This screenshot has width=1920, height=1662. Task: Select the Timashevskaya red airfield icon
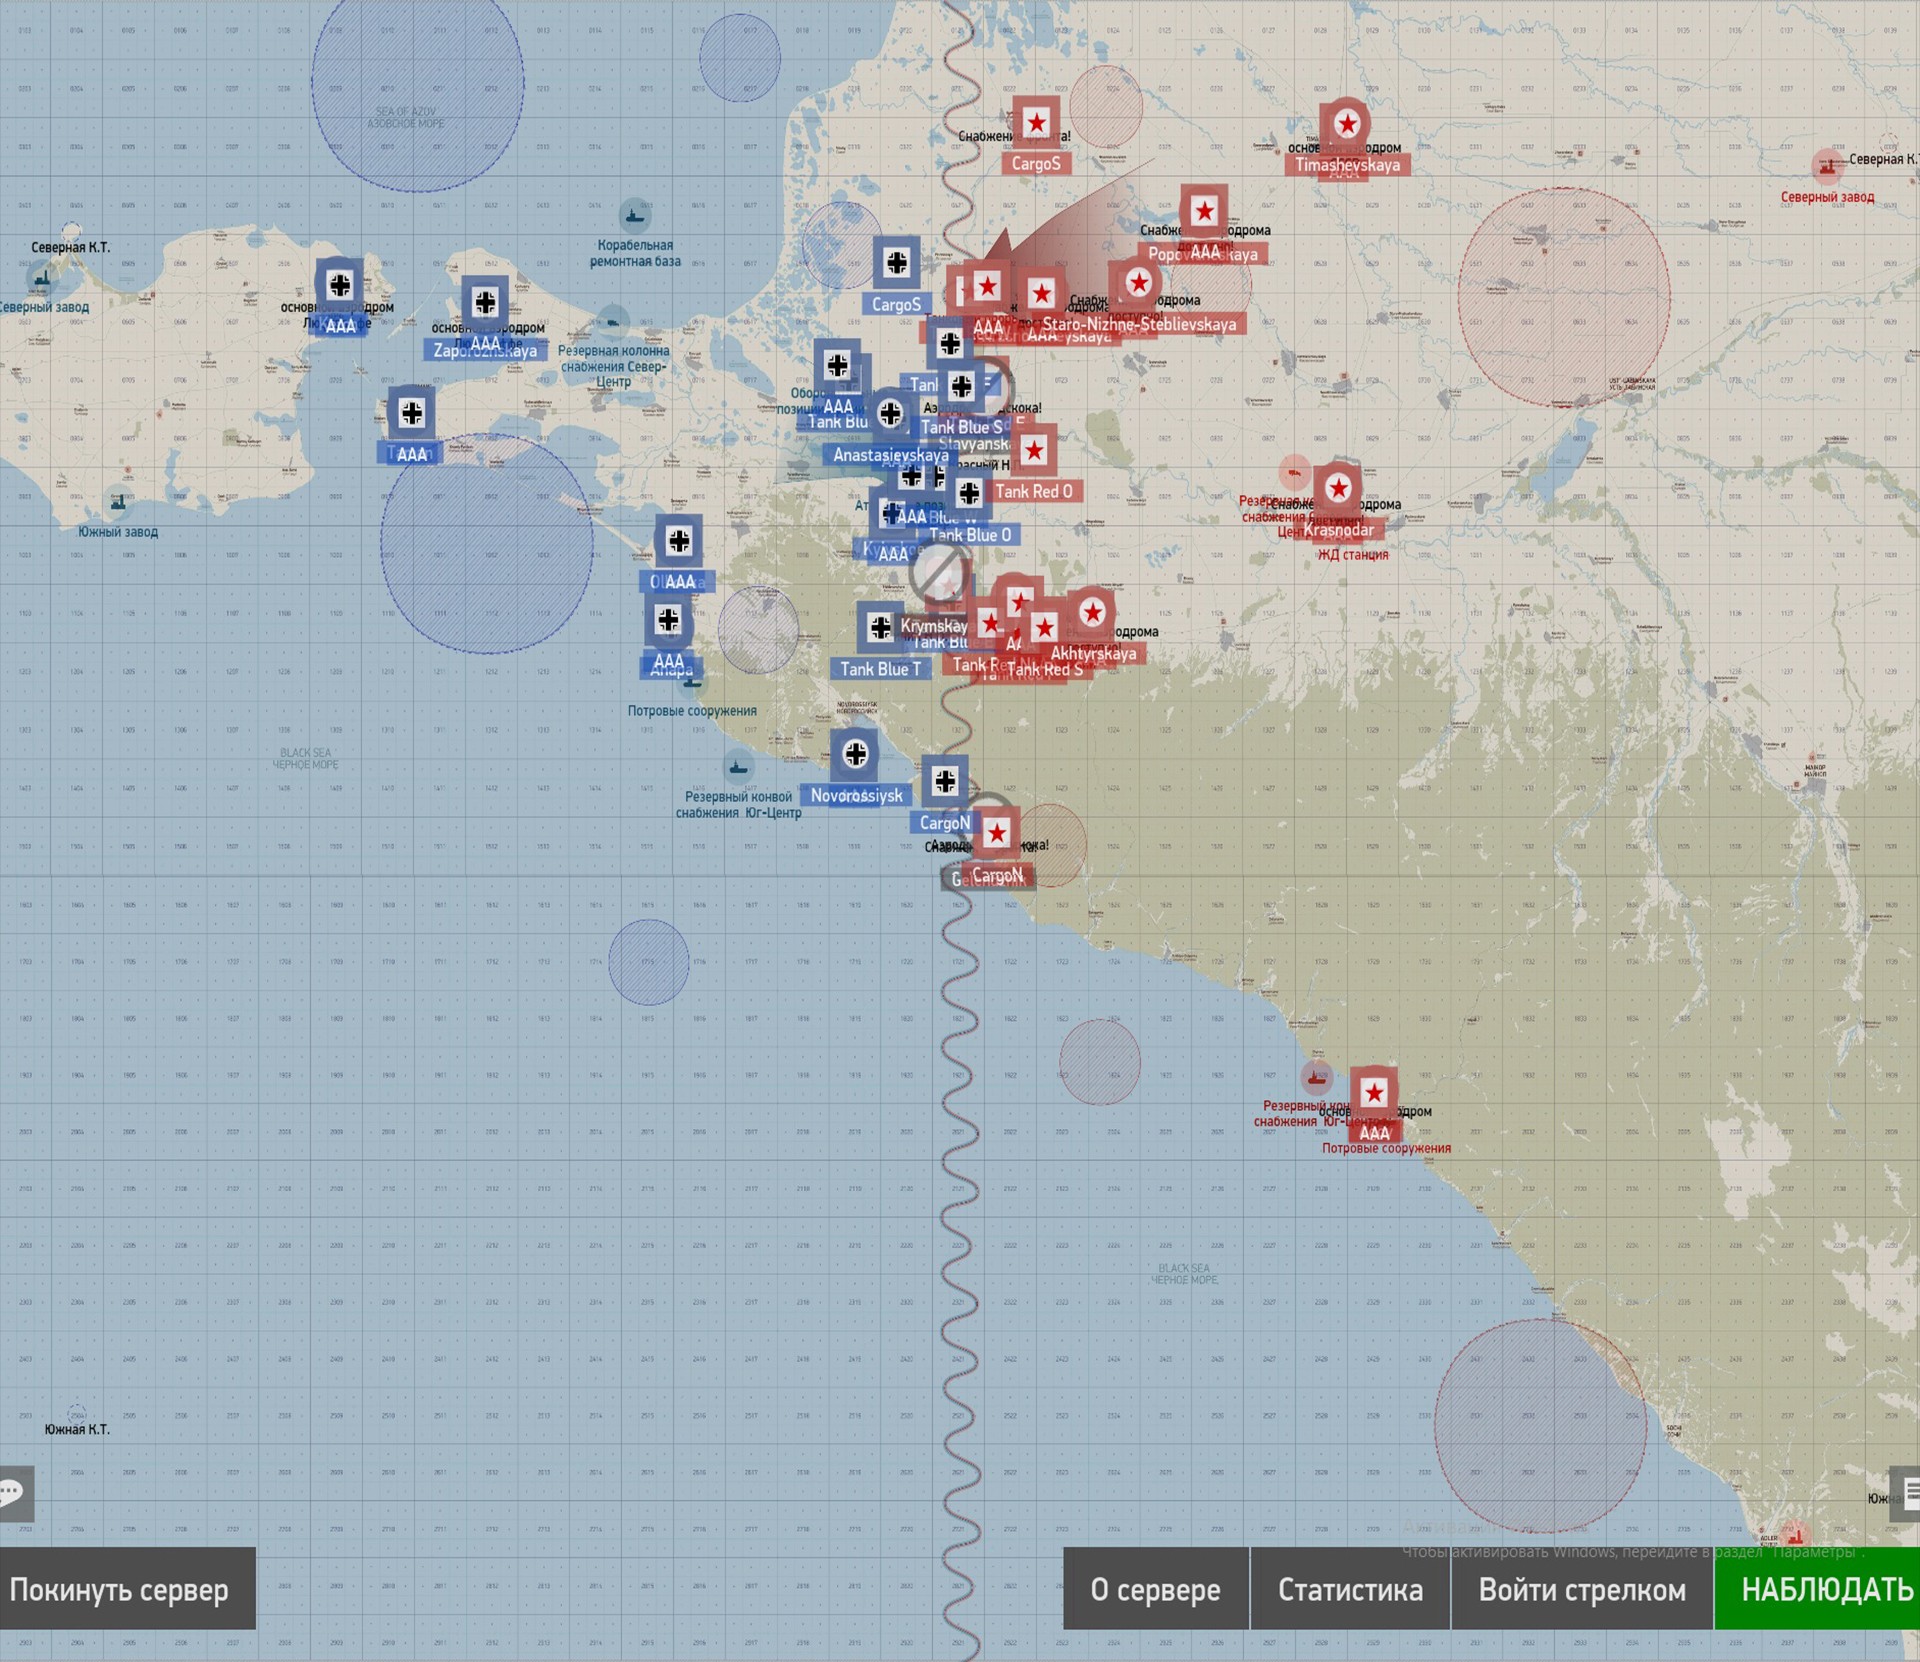click(x=1347, y=124)
